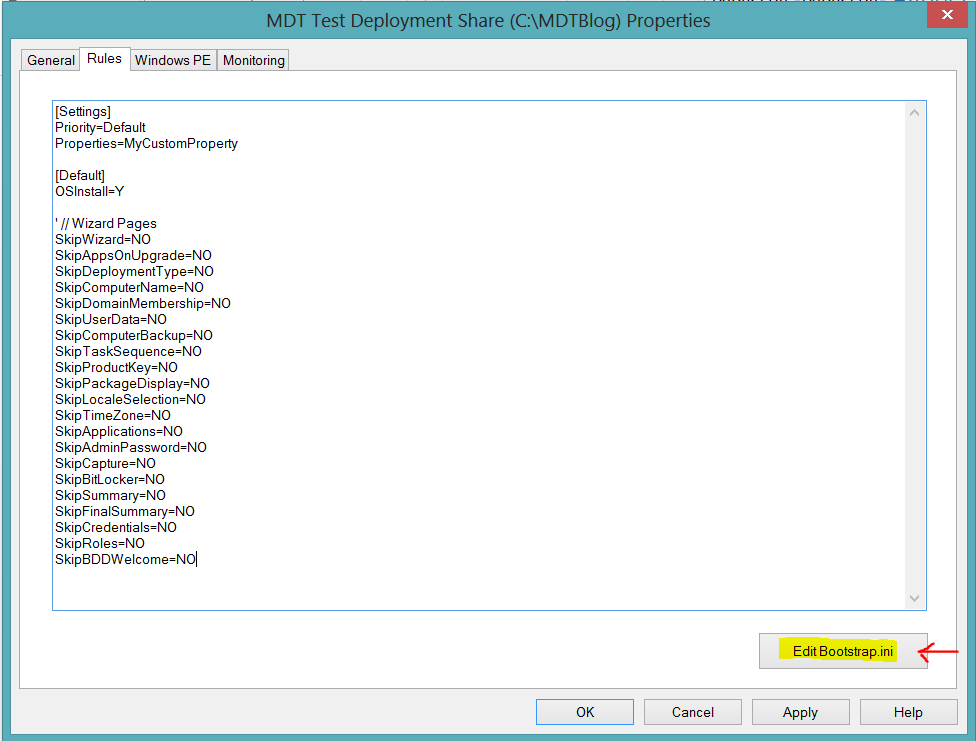Click the SkipTaskSequence=NO line
This screenshot has height=741, width=976.
tap(128, 352)
